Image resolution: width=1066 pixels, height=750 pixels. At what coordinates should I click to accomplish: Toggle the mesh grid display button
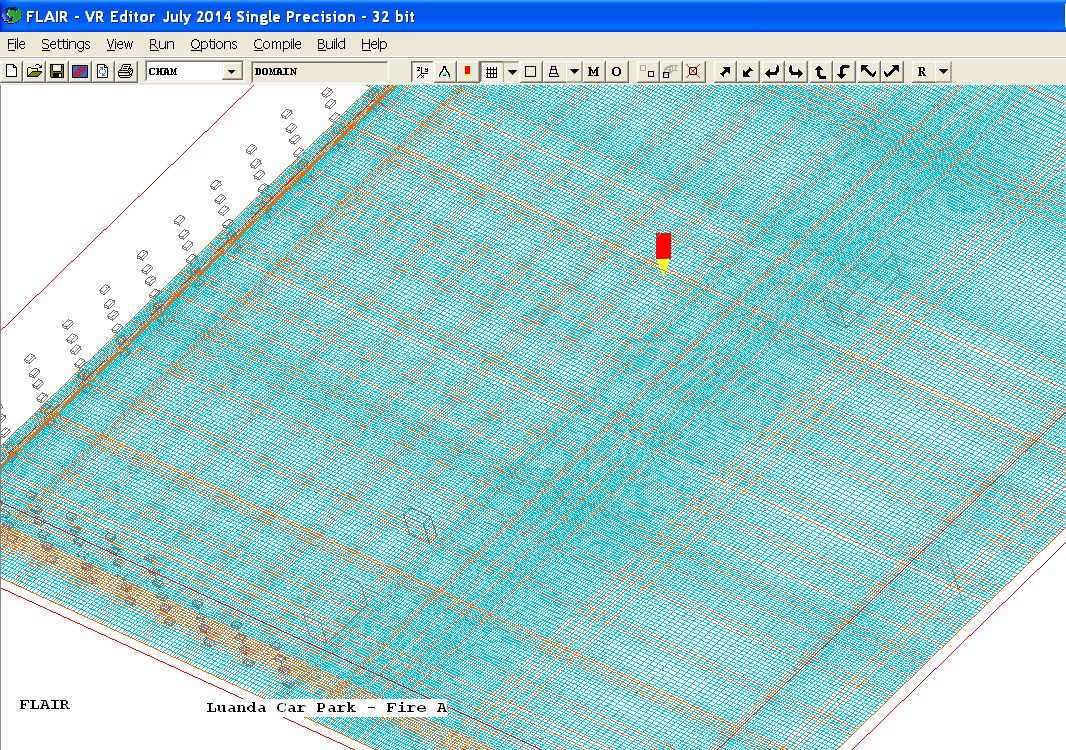[491, 72]
